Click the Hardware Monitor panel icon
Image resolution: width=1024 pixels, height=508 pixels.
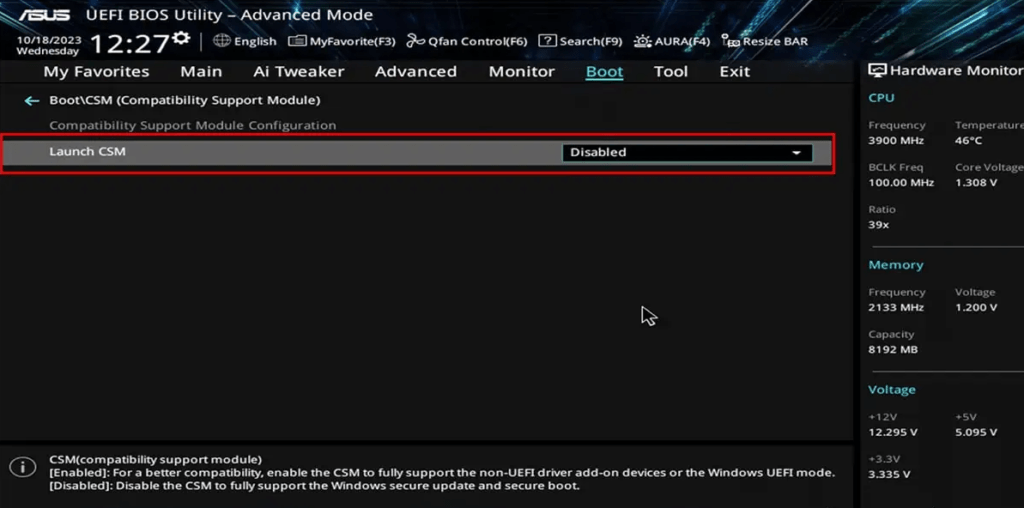(x=877, y=71)
